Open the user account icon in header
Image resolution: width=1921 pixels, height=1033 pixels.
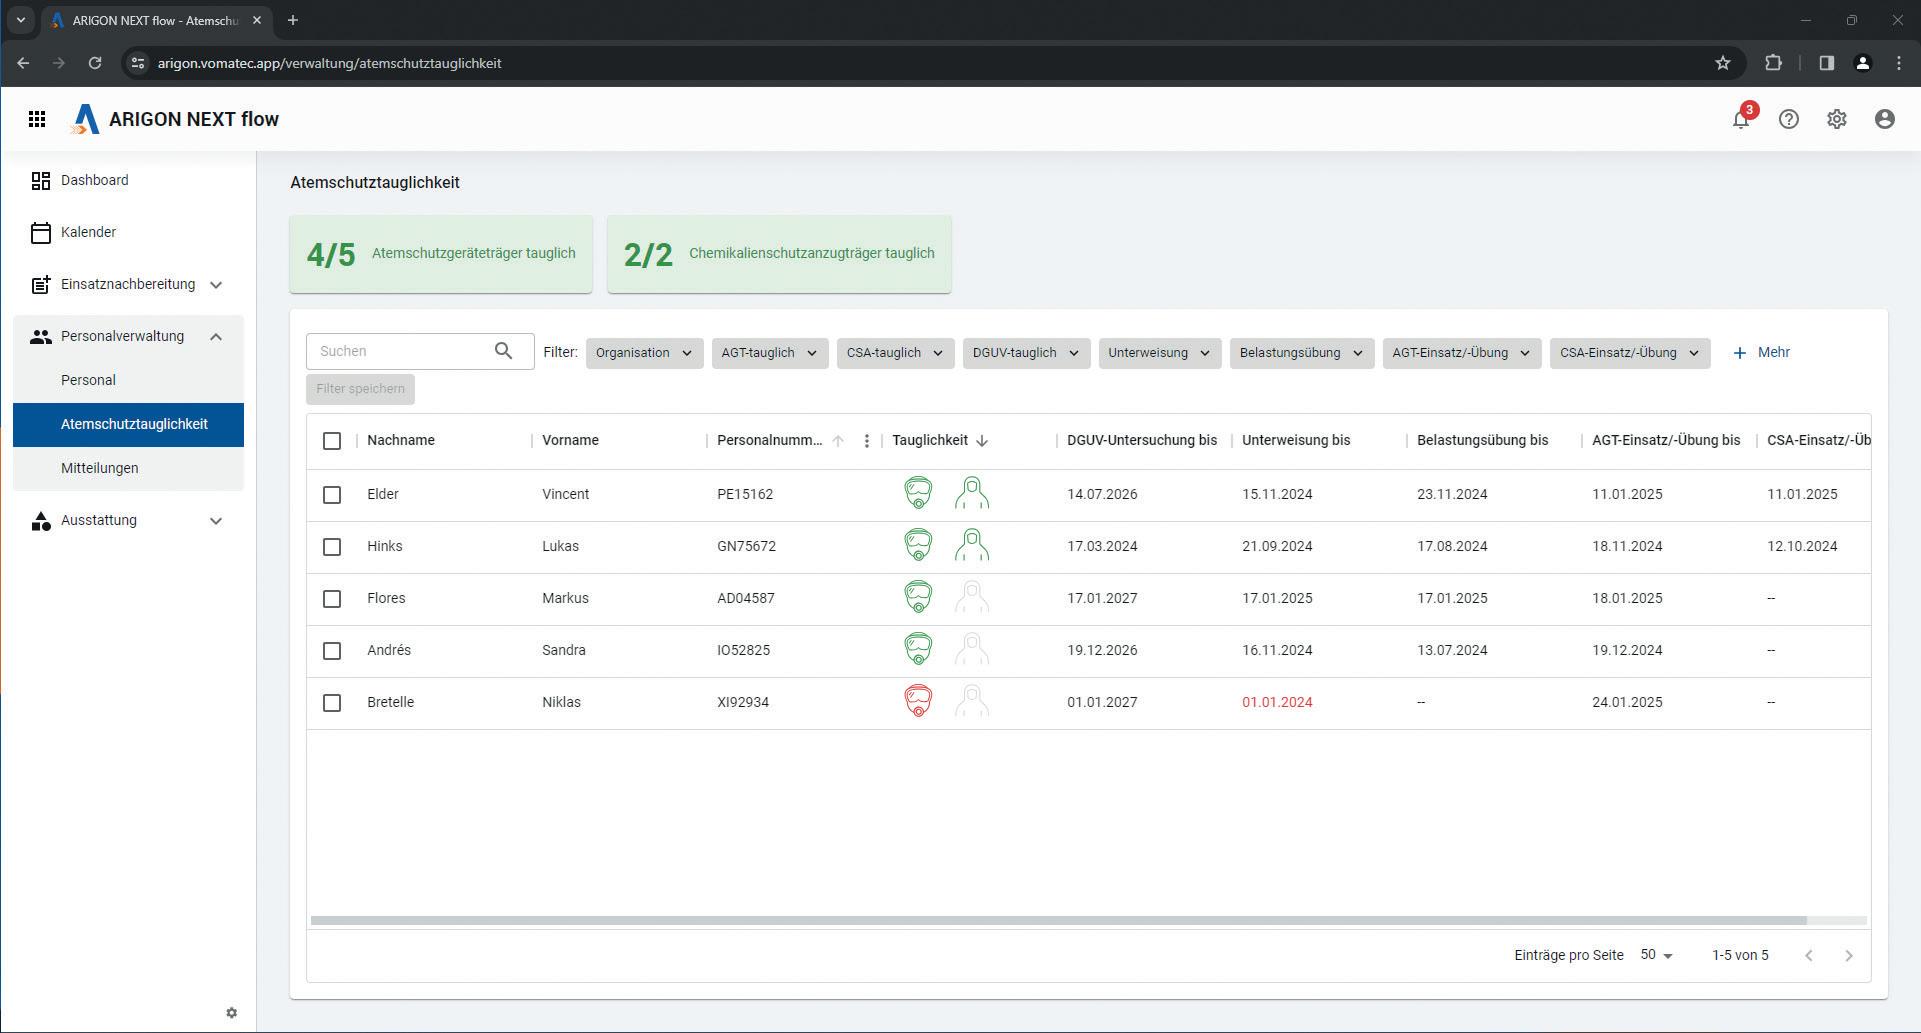pyautogui.click(x=1885, y=119)
